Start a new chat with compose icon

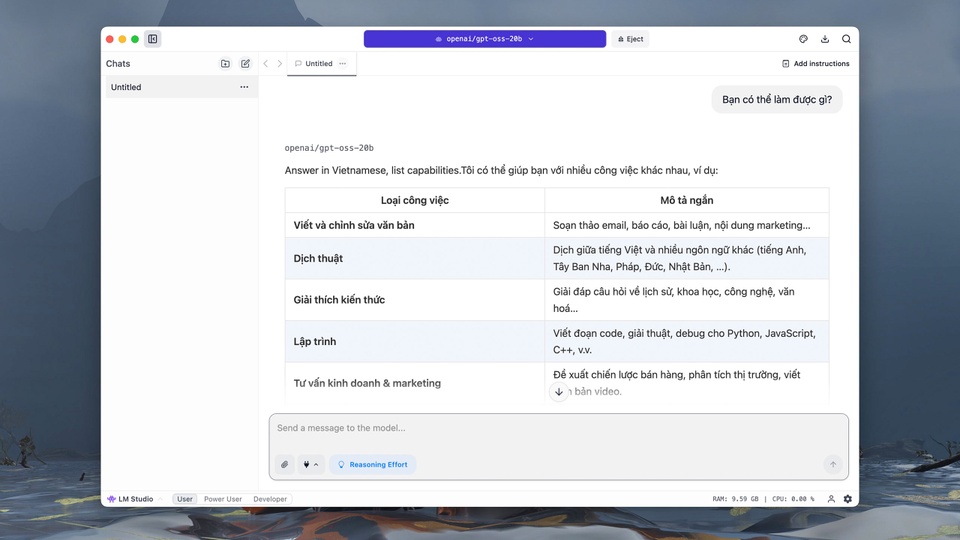click(245, 64)
